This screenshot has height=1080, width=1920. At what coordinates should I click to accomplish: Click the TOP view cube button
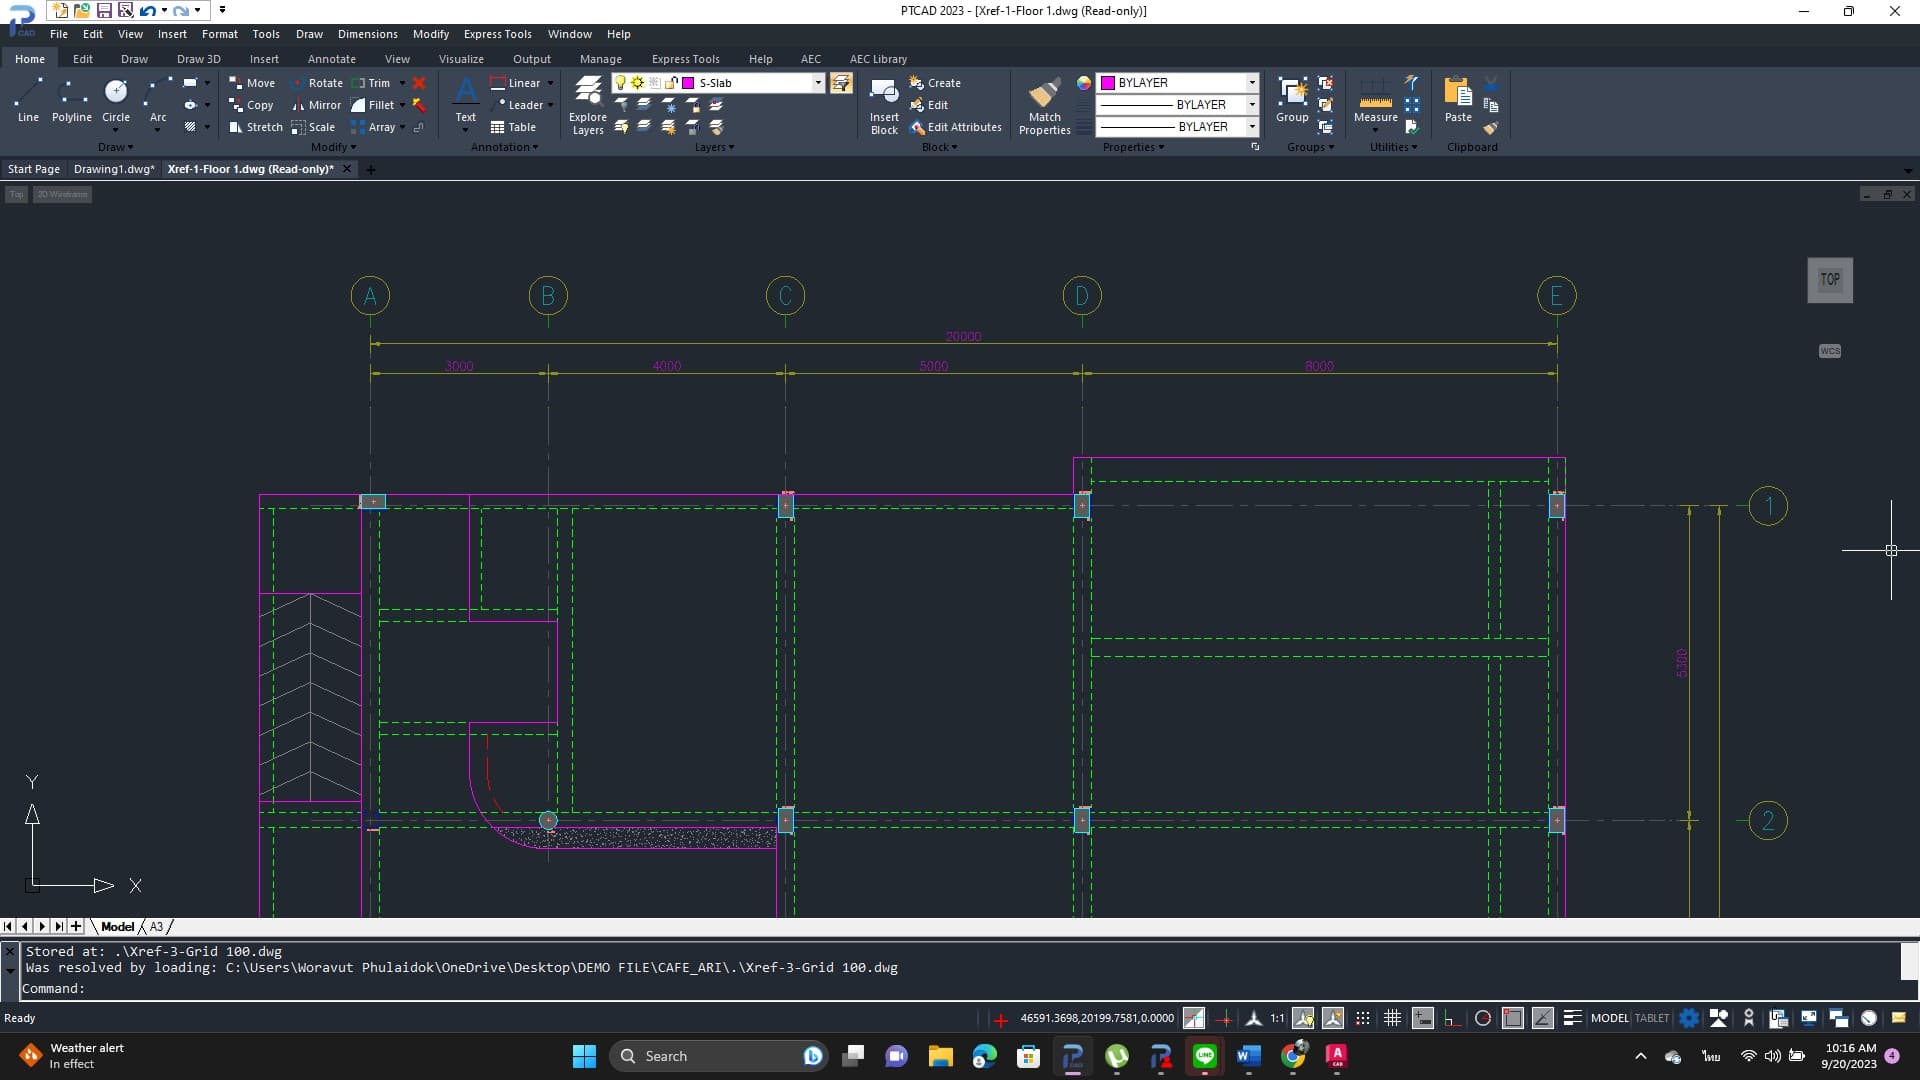(x=1829, y=280)
